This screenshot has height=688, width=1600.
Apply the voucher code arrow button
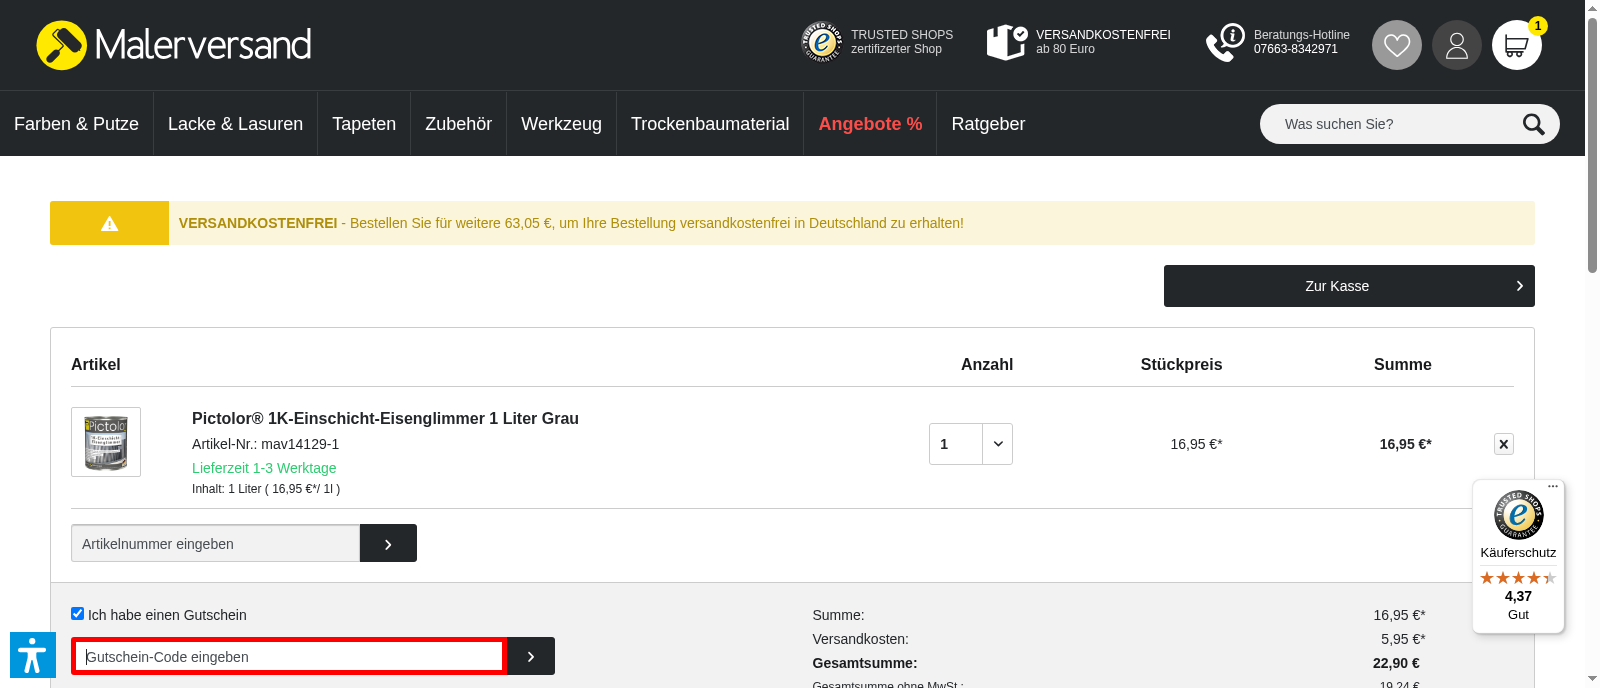[x=531, y=656]
